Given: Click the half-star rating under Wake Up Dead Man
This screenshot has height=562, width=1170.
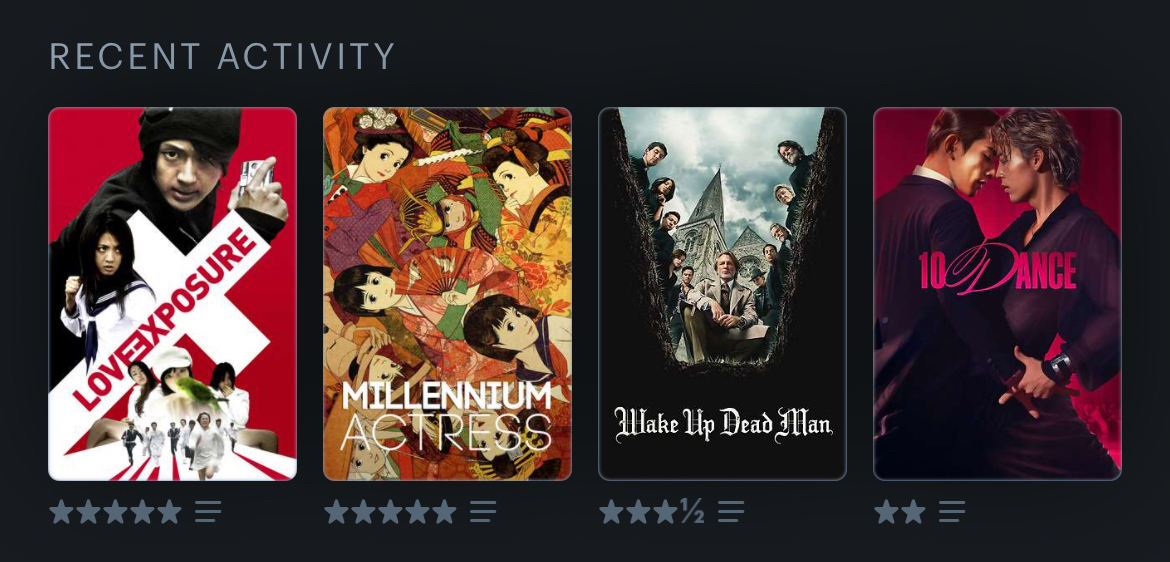Looking at the screenshot, I should point(692,512).
